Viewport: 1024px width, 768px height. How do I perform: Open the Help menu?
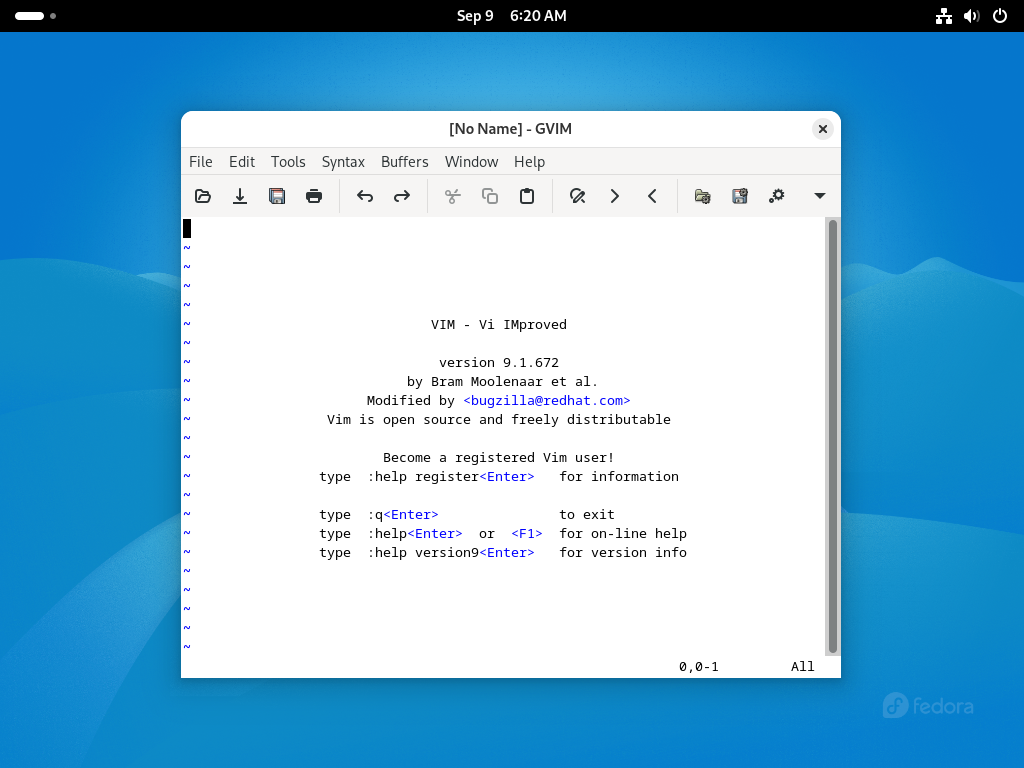click(529, 162)
